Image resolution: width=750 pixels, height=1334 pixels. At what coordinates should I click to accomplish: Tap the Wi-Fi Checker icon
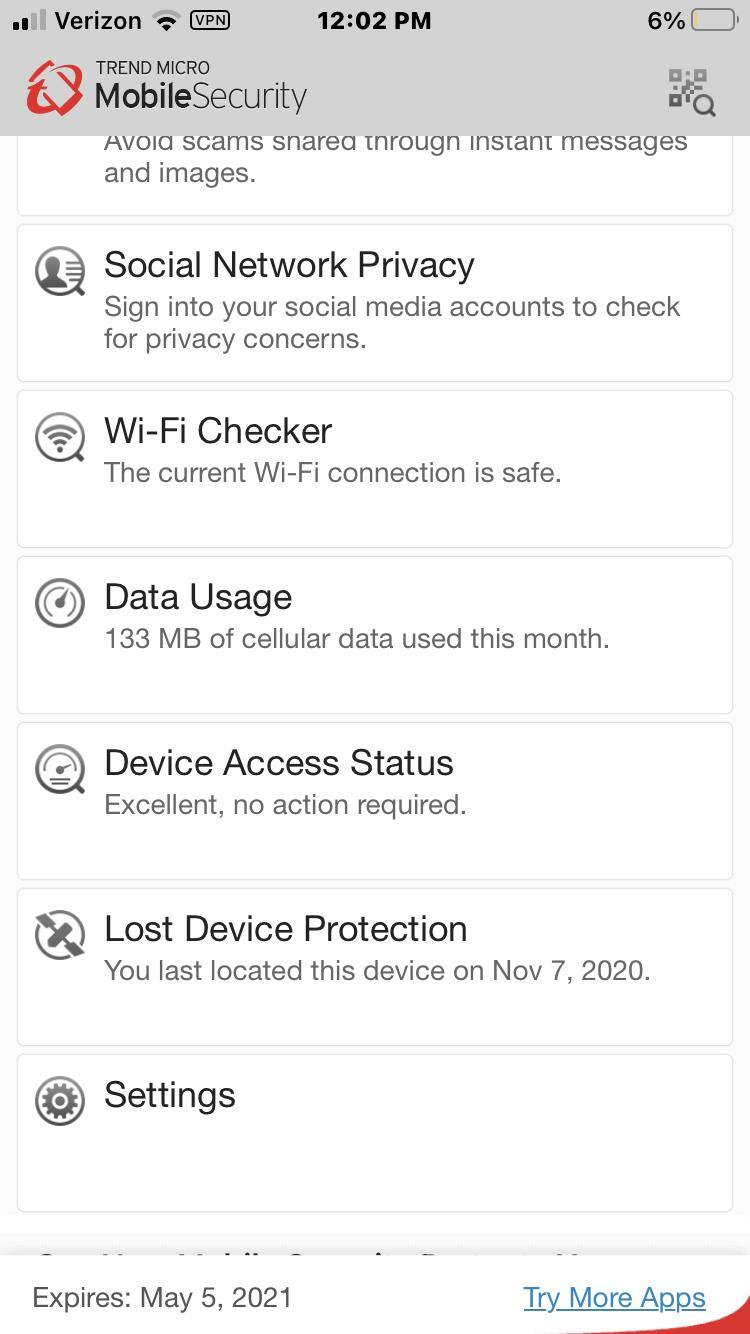[x=60, y=438]
